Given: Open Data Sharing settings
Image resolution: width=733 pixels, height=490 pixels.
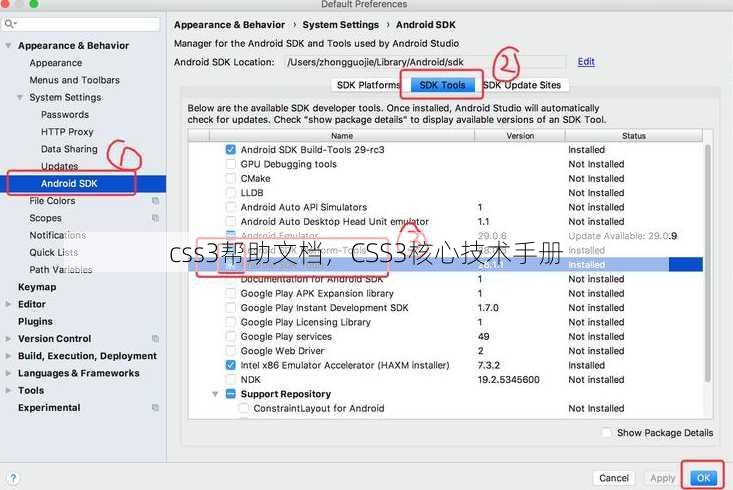Looking at the screenshot, I should [69, 149].
